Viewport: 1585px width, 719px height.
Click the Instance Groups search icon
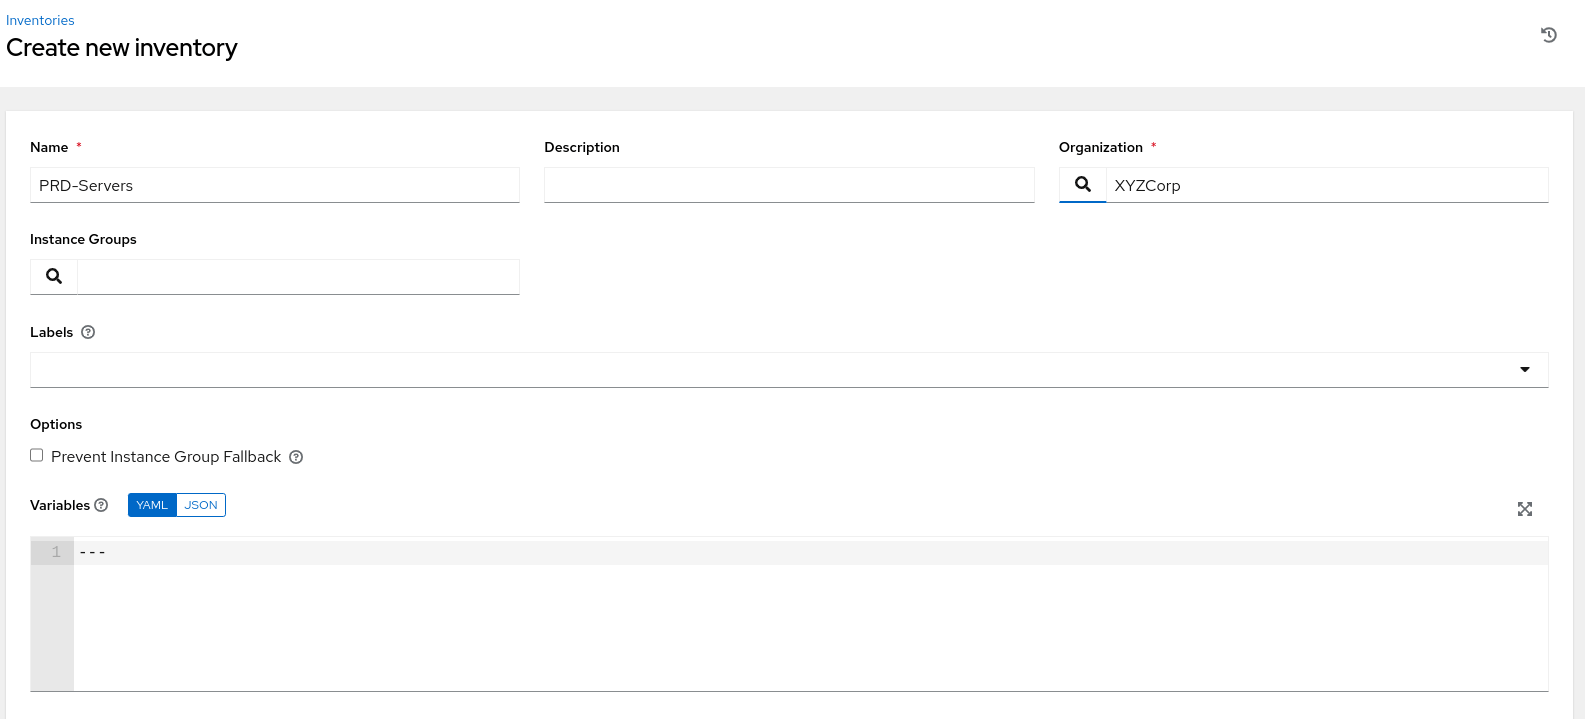pyautogui.click(x=54, y=277)
